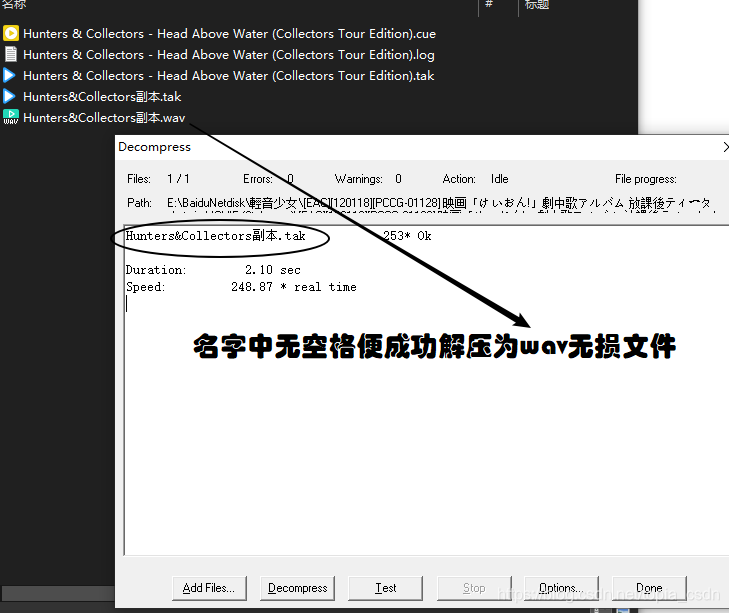This screenshot has height=613, width=729.
Task: Click the Errors: 0 counter
Action: [x=268, y=179]
